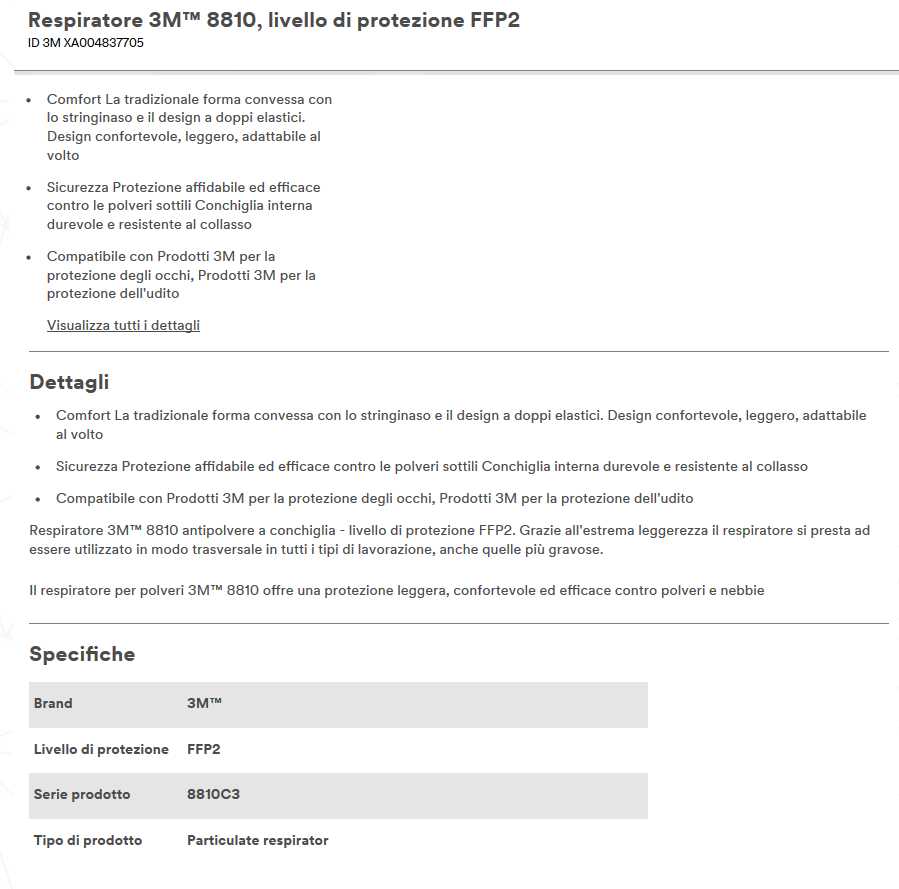The image size is (899, 889).
Task: Open the 'Visualizza tutti i dettagli' link
Action: click(123, 325)
